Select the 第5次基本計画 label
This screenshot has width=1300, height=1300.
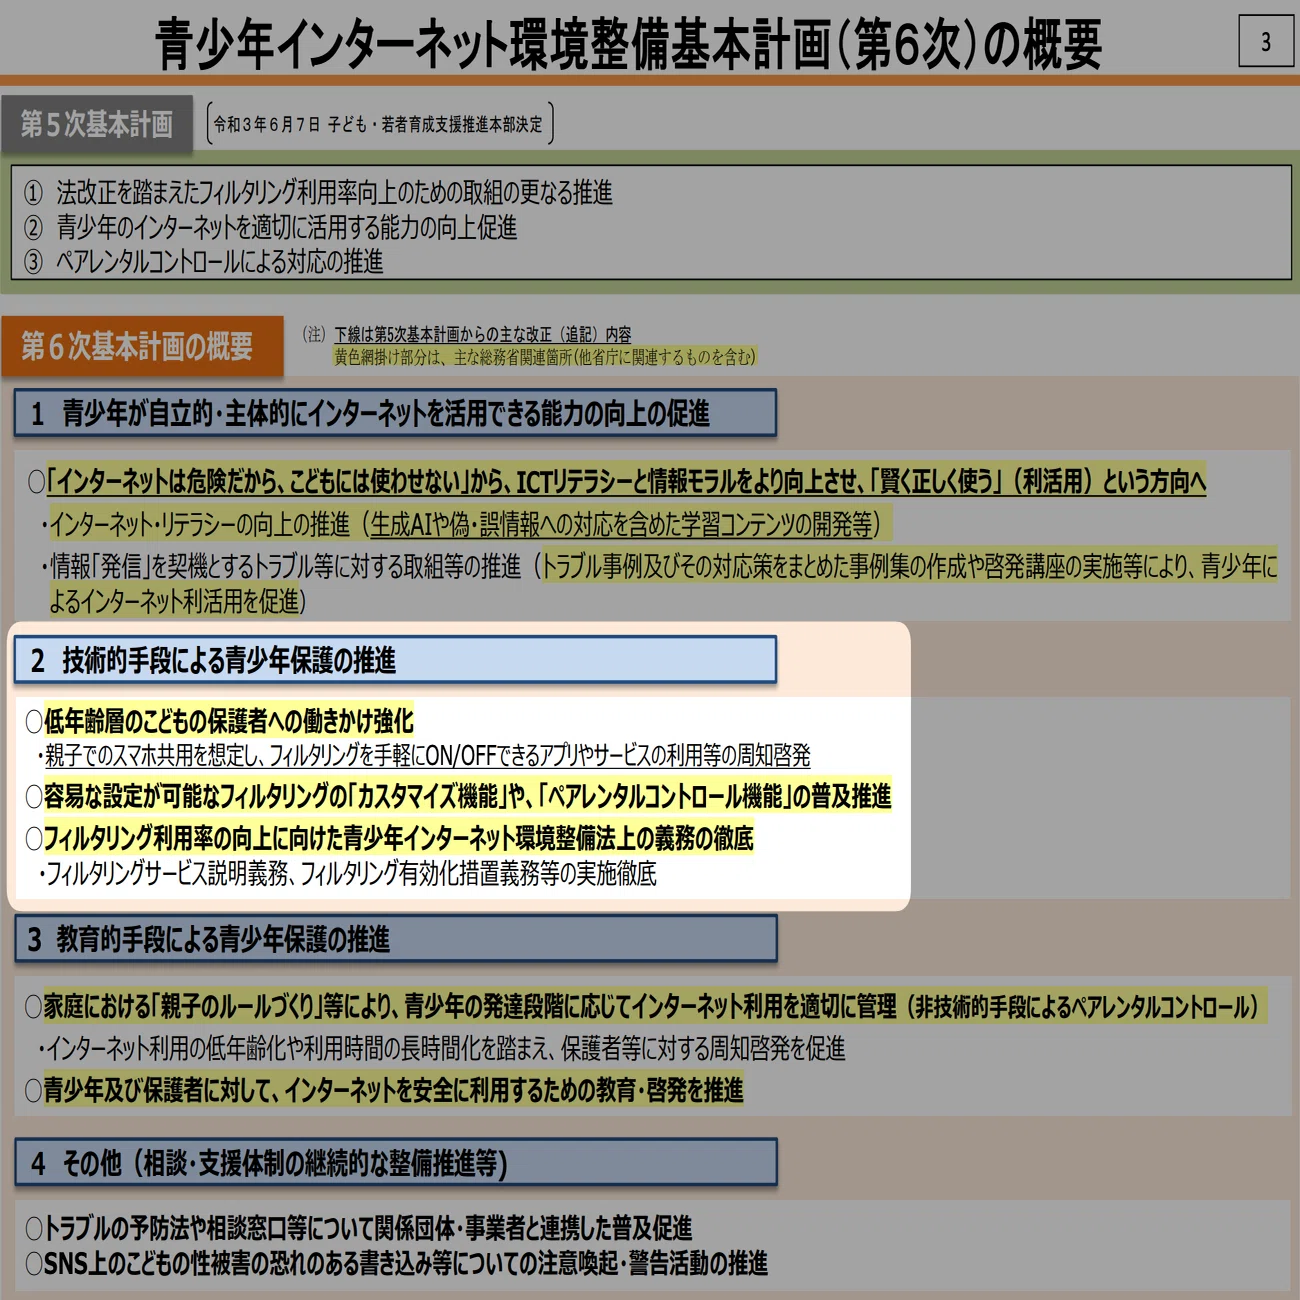pyautogui.click(x=97, y=124)
